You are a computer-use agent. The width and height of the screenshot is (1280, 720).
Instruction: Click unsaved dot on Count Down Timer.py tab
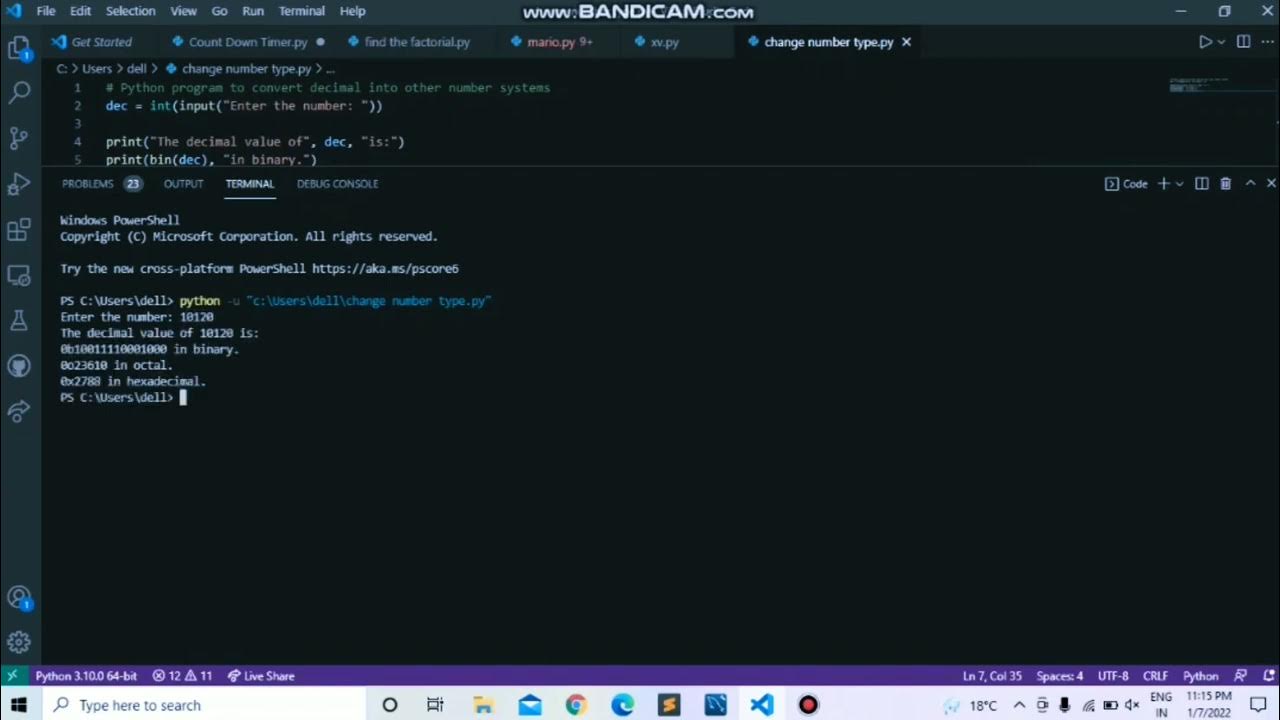tap(320, 42)
